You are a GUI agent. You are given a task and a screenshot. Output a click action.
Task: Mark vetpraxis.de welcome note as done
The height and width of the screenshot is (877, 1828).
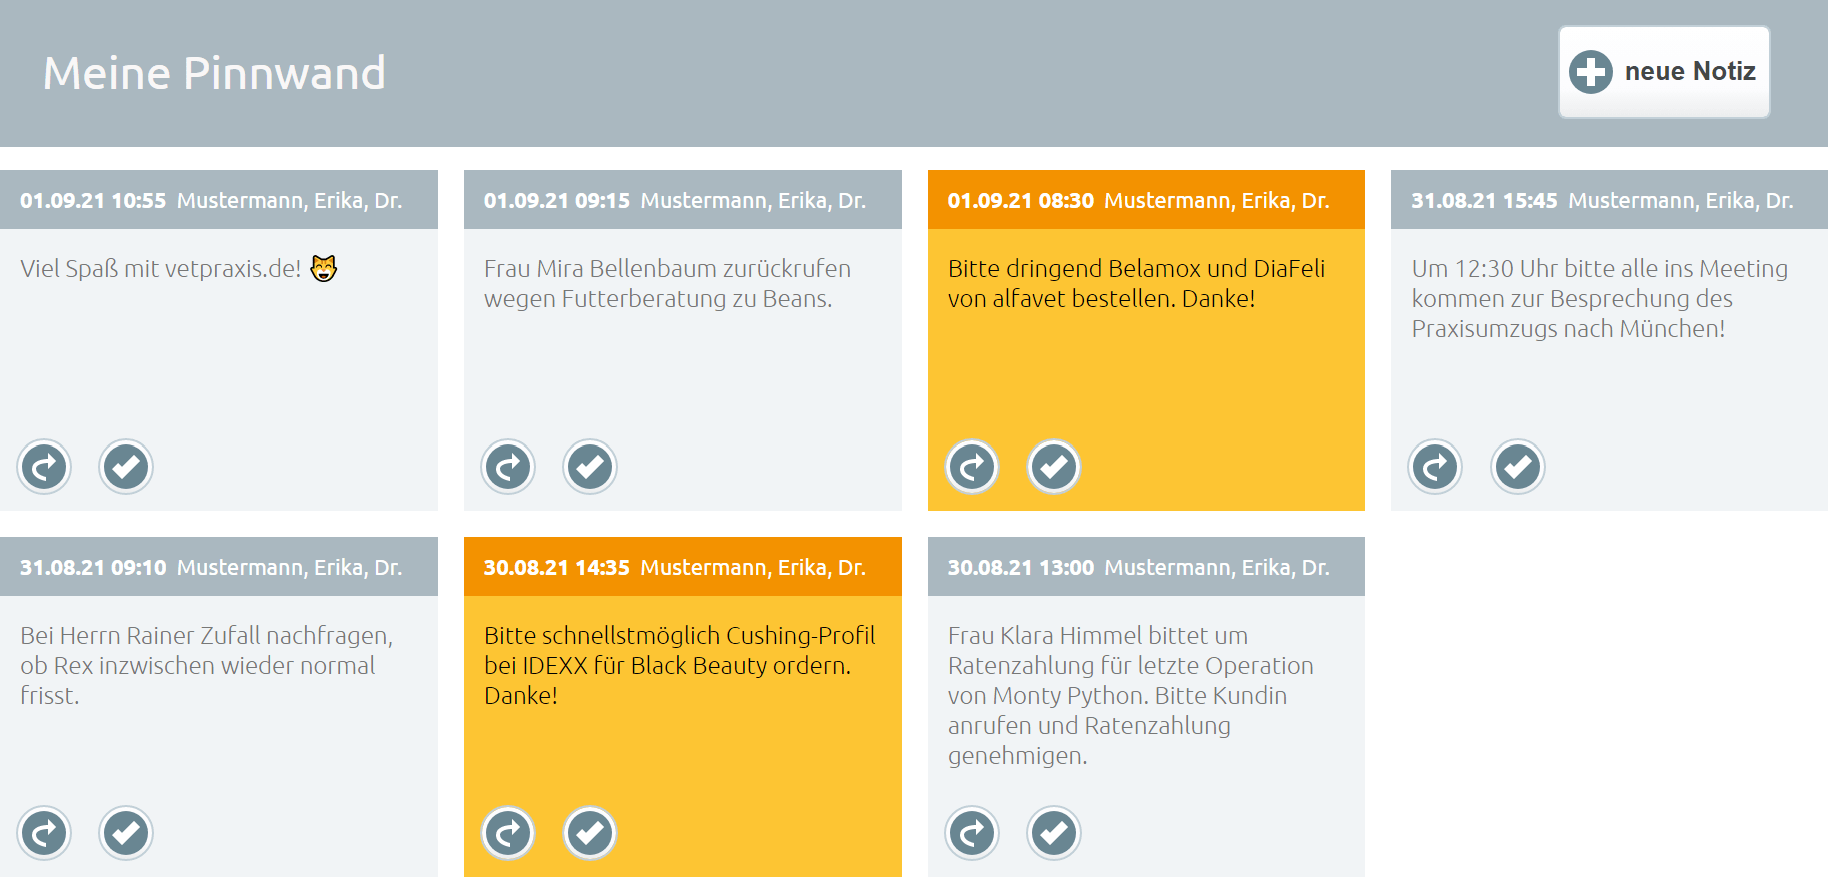[126, 466]
